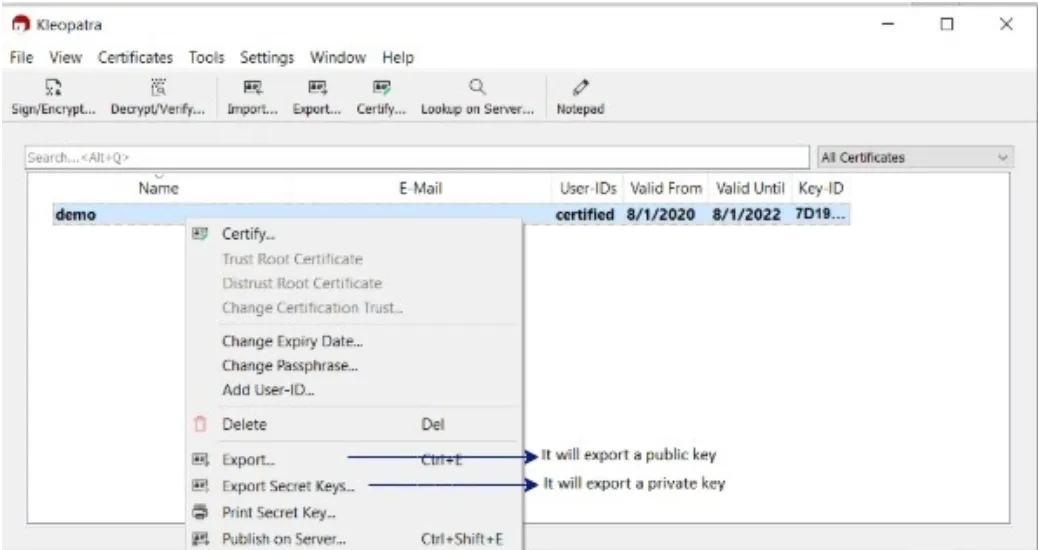The image size is (1038, 550).
Task: Sort by the Valid From column header
Action: coord(665,189)
